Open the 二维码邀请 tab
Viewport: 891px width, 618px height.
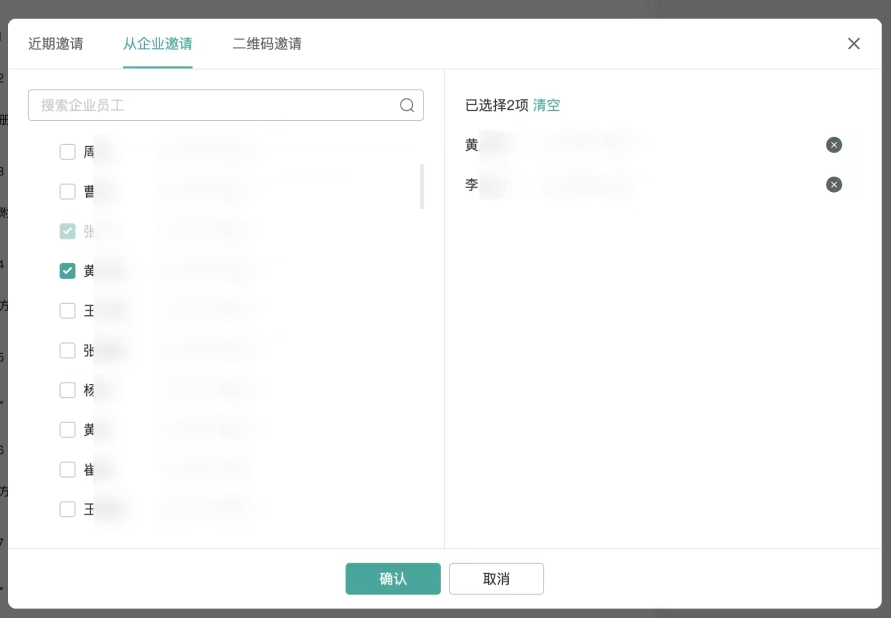coord(267,44)
